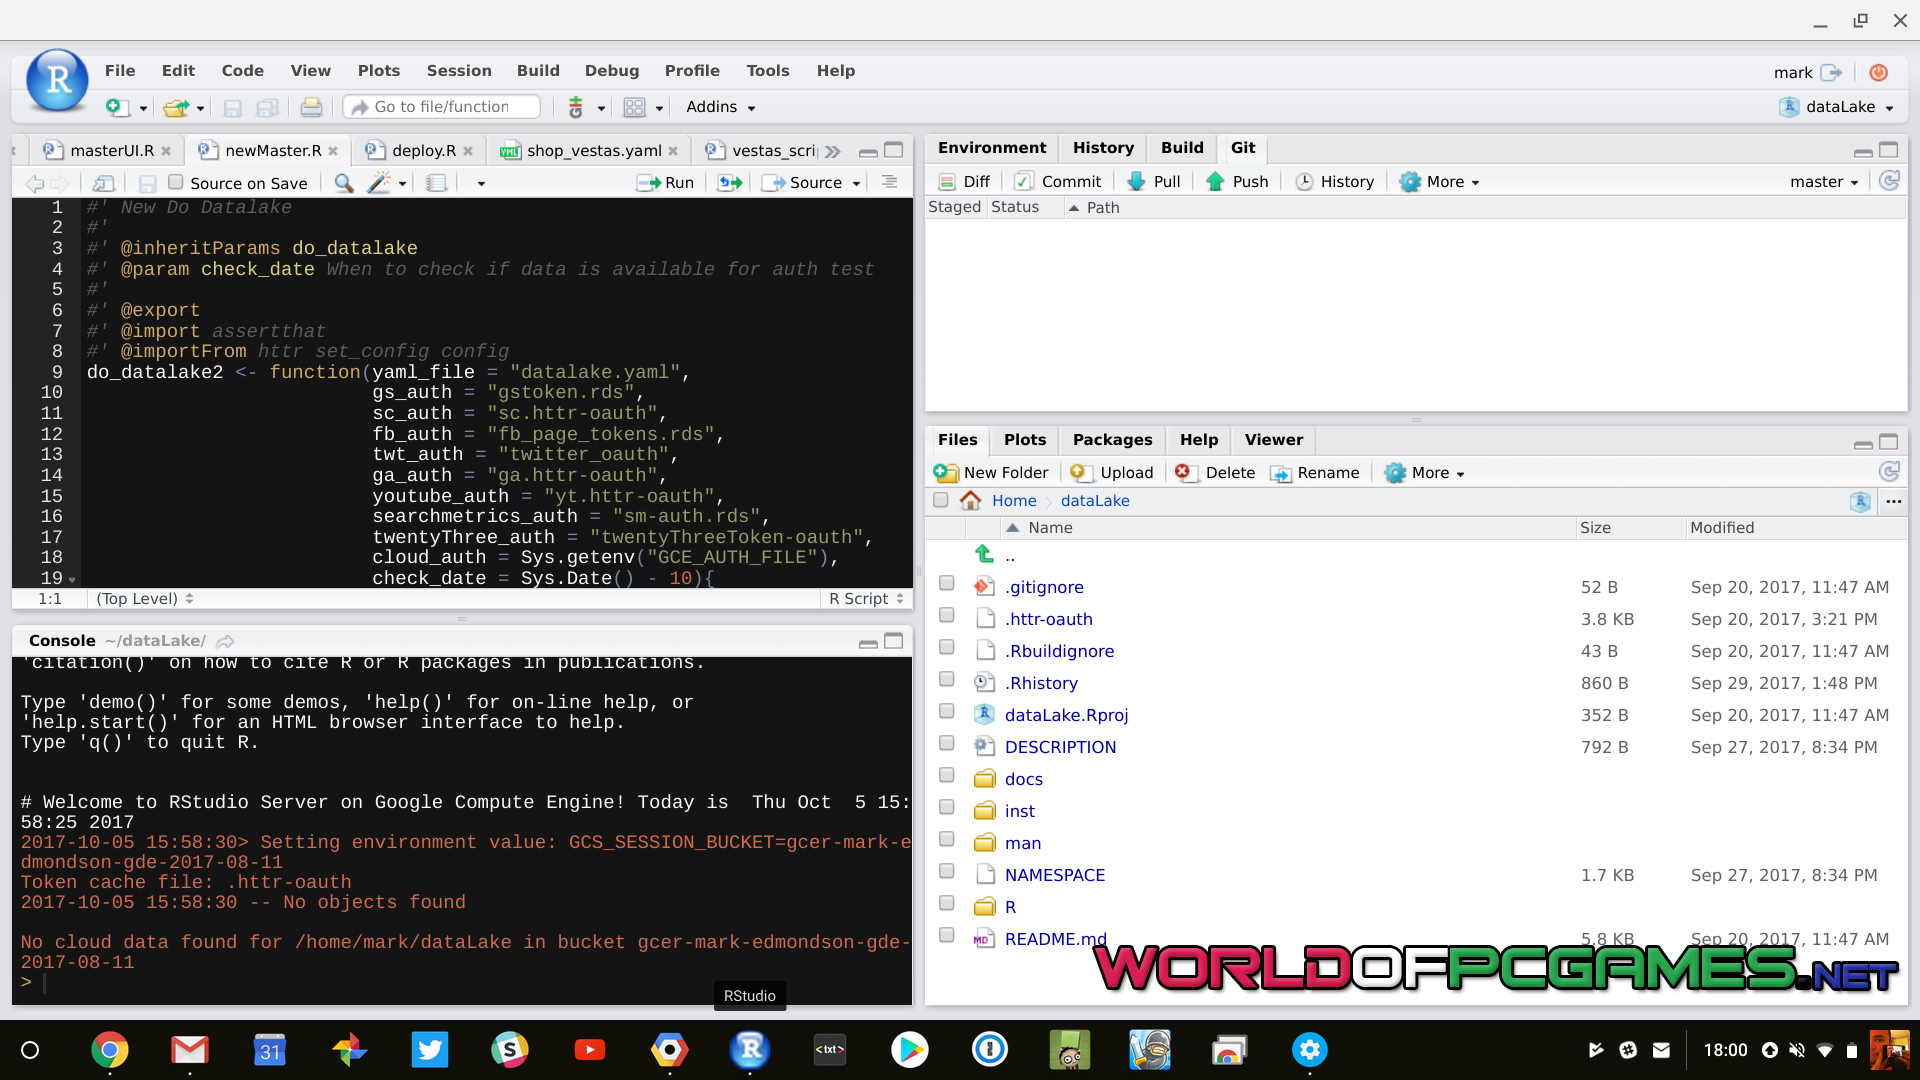The width and height of the screenshot is (1920, 1080).
Task: Open the Find/Replace magnifier in editor
Action: pyautogui.click(x=343, y=183)
